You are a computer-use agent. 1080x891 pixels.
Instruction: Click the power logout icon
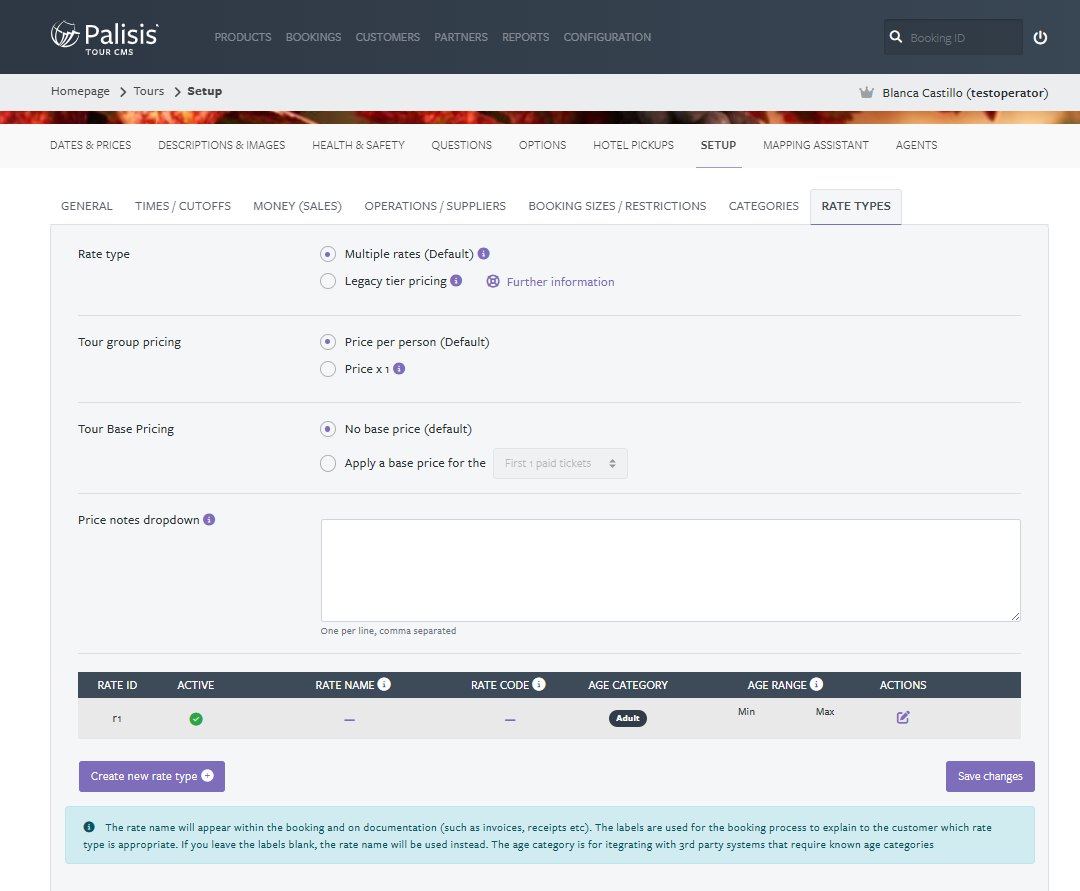tap(1040, 37)
